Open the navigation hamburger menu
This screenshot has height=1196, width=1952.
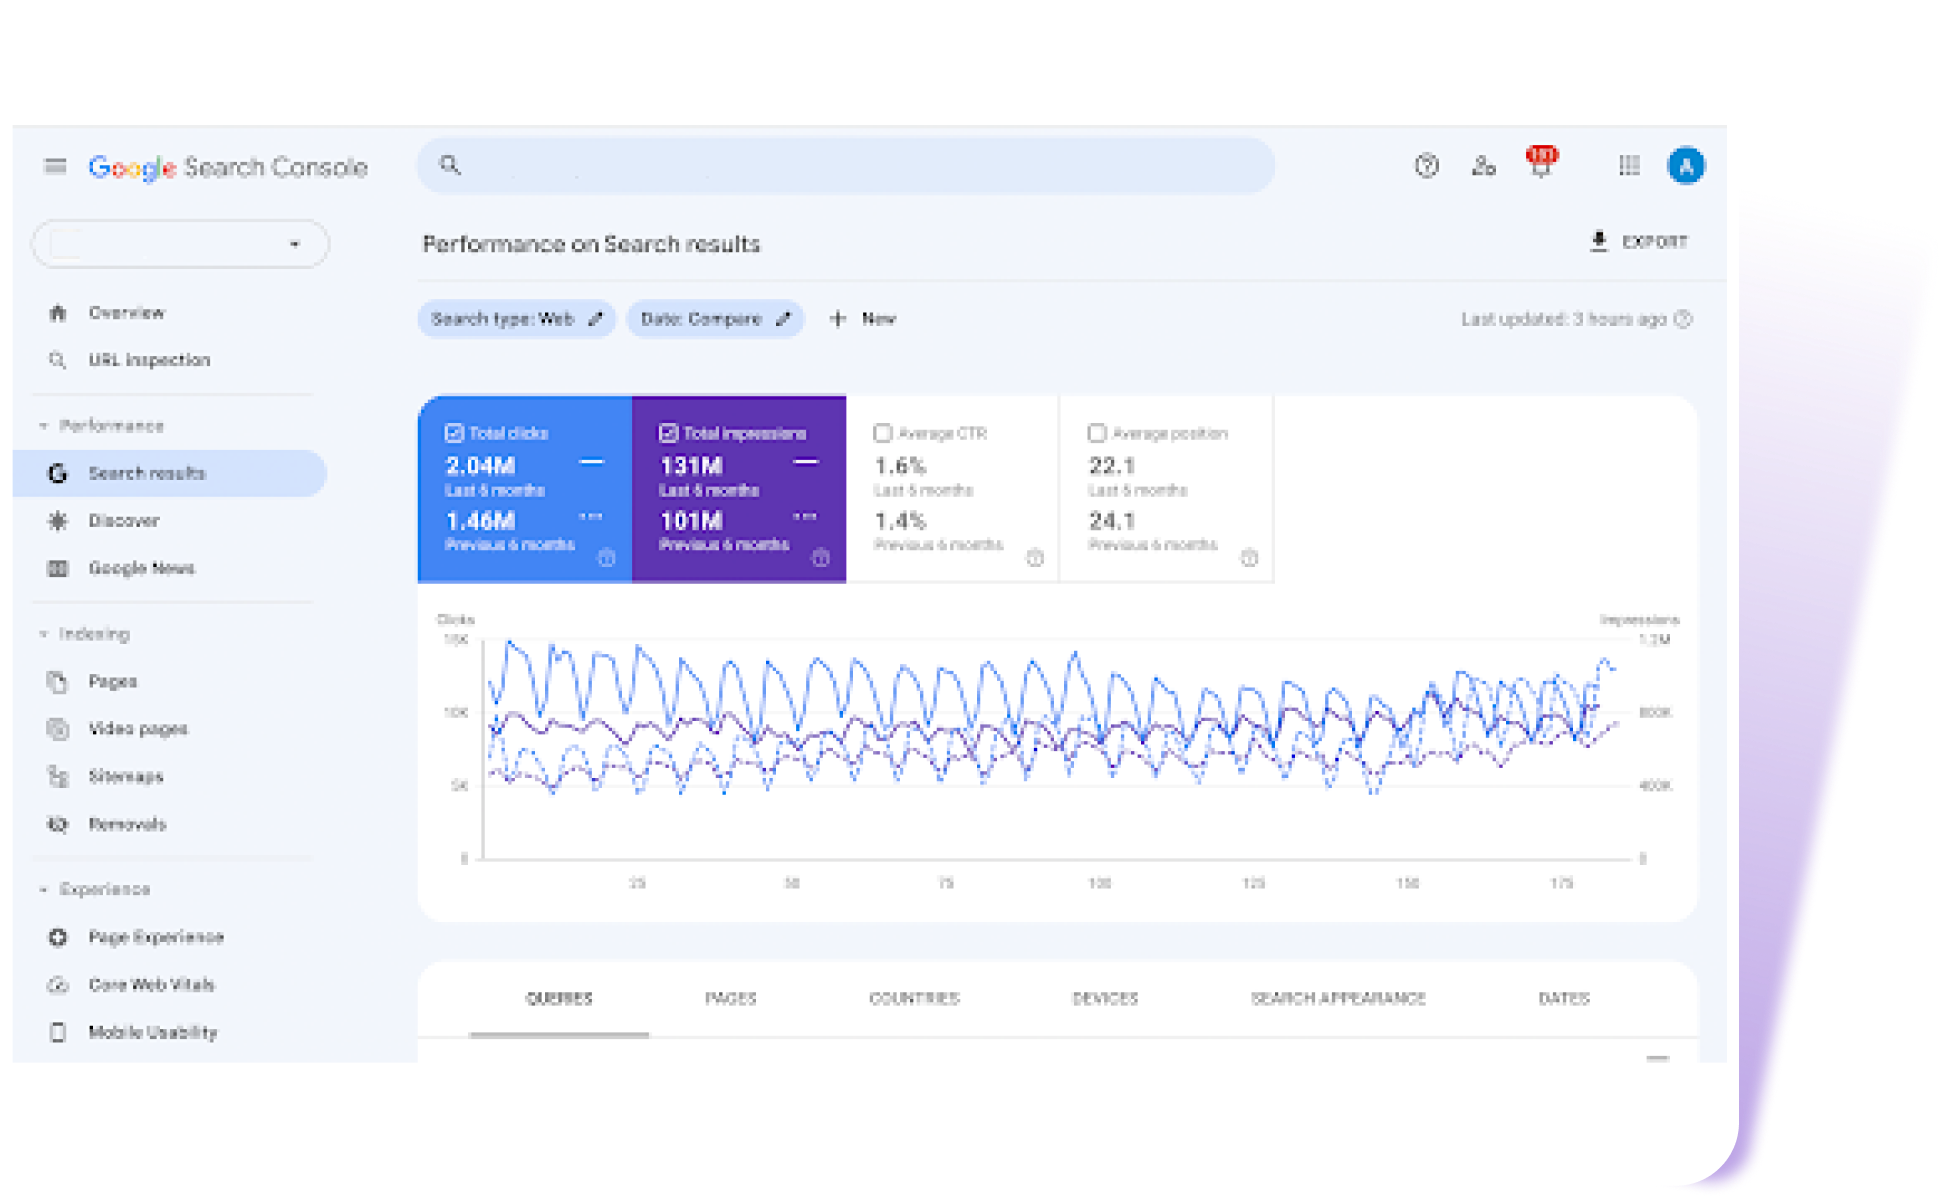coord(55,167)
